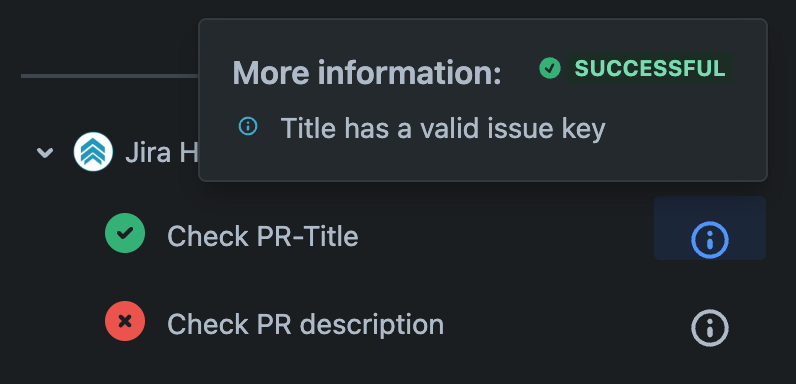Image resolution: width=796 pixels, height=384 pixels.
Task: Click the green SUCCESSFUL status badge
Action: click(x=650, y=69)
